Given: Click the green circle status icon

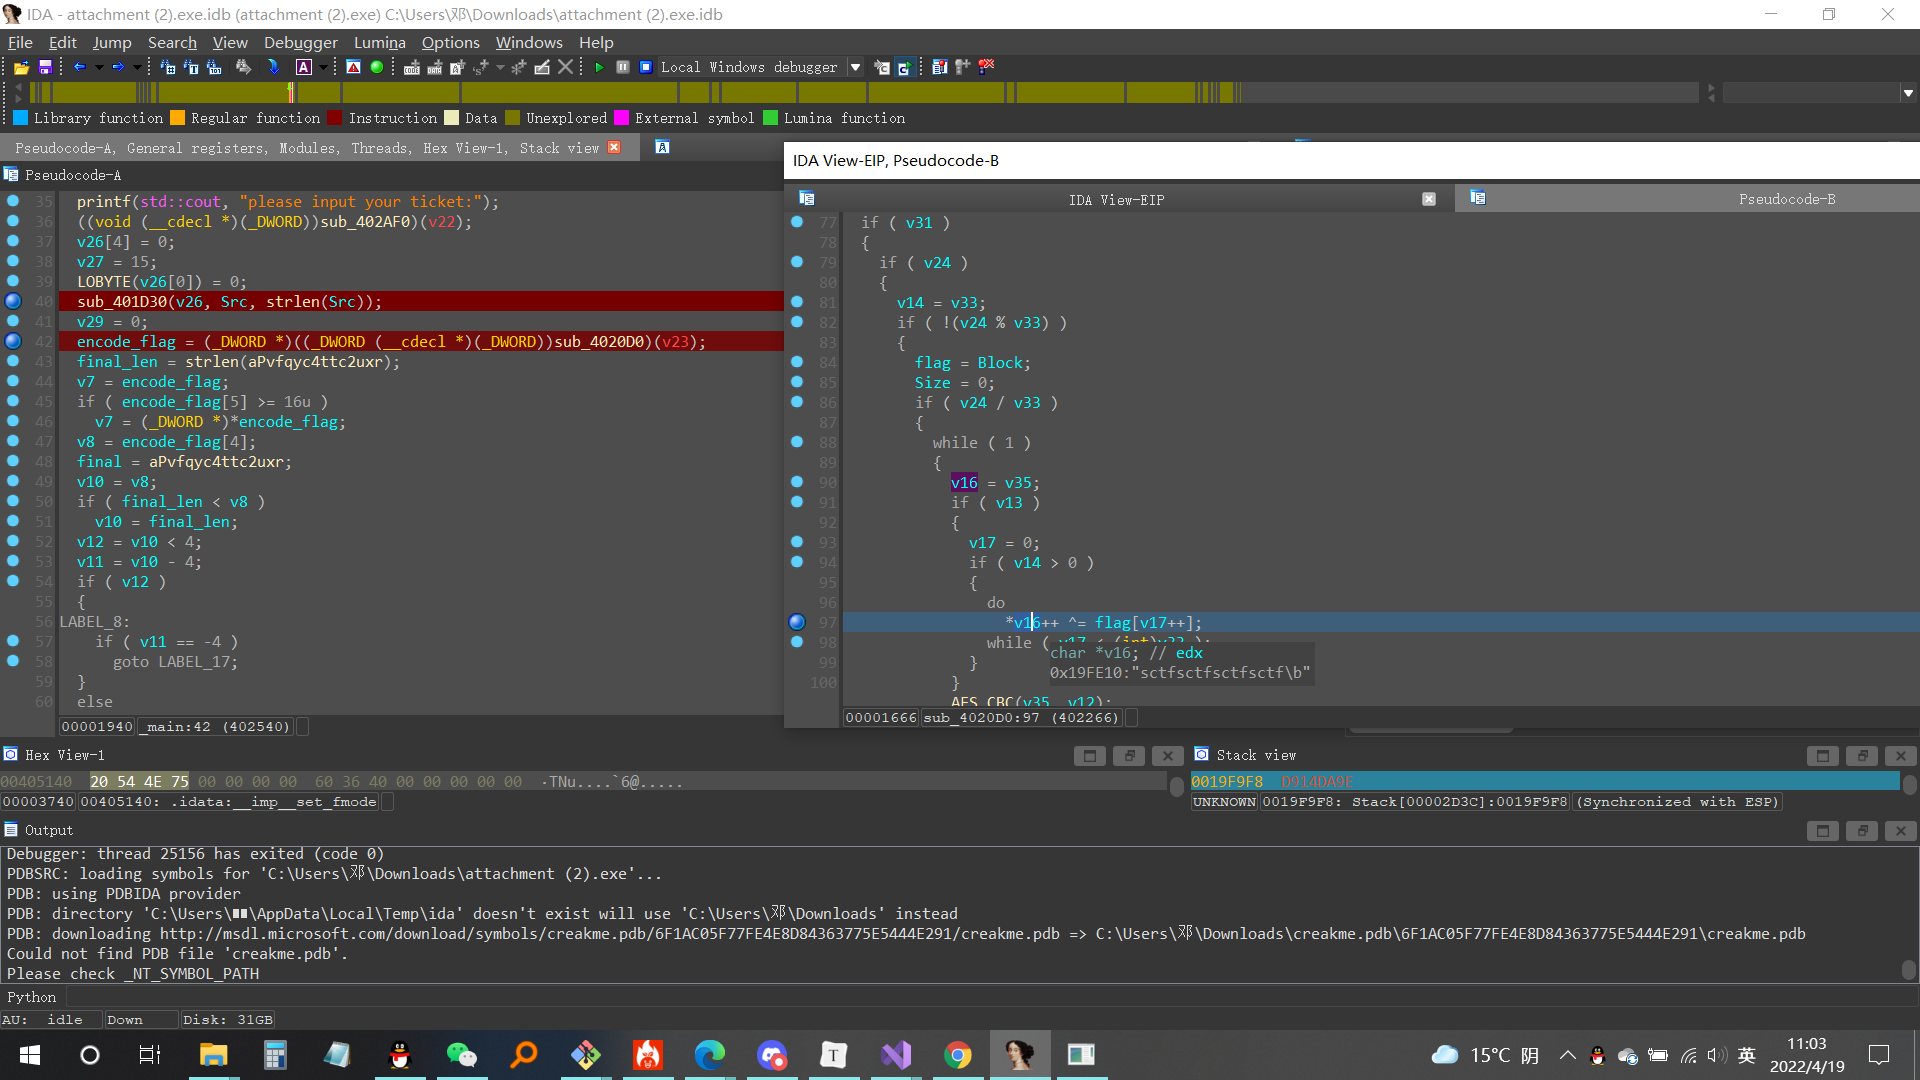Looking at the screenshot, I should (x=377, y=67).
